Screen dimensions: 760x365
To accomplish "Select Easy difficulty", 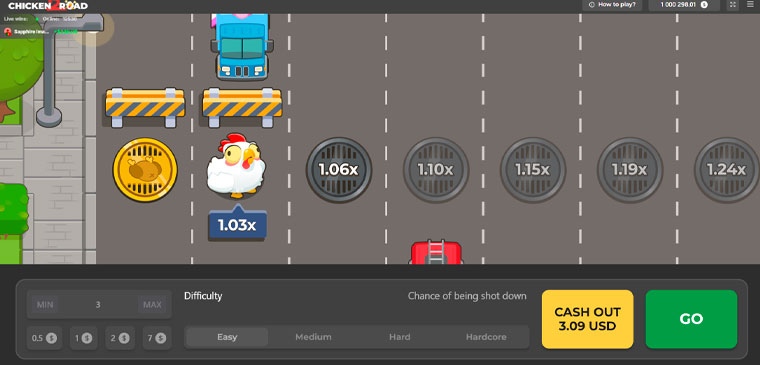I will [227, 337].
